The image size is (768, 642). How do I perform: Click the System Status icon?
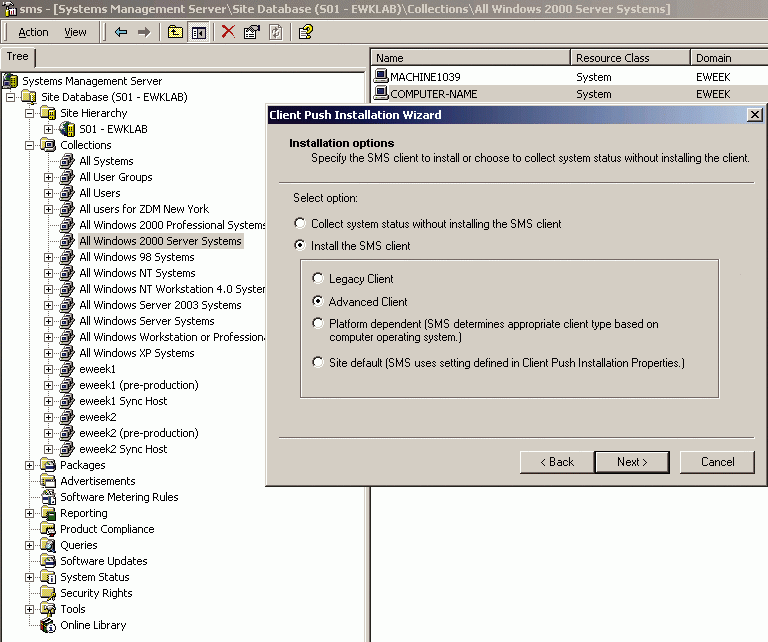click(x=48, y=577)
